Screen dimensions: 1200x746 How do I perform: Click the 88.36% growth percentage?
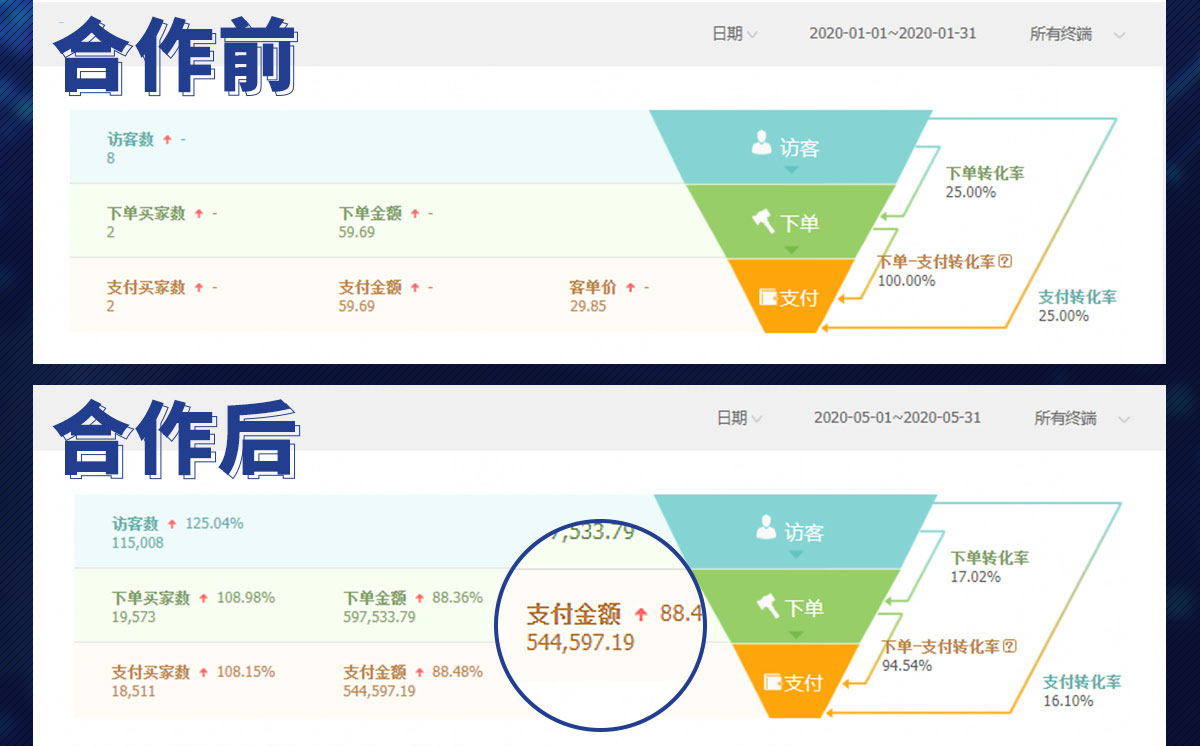[x=457, y=597]
